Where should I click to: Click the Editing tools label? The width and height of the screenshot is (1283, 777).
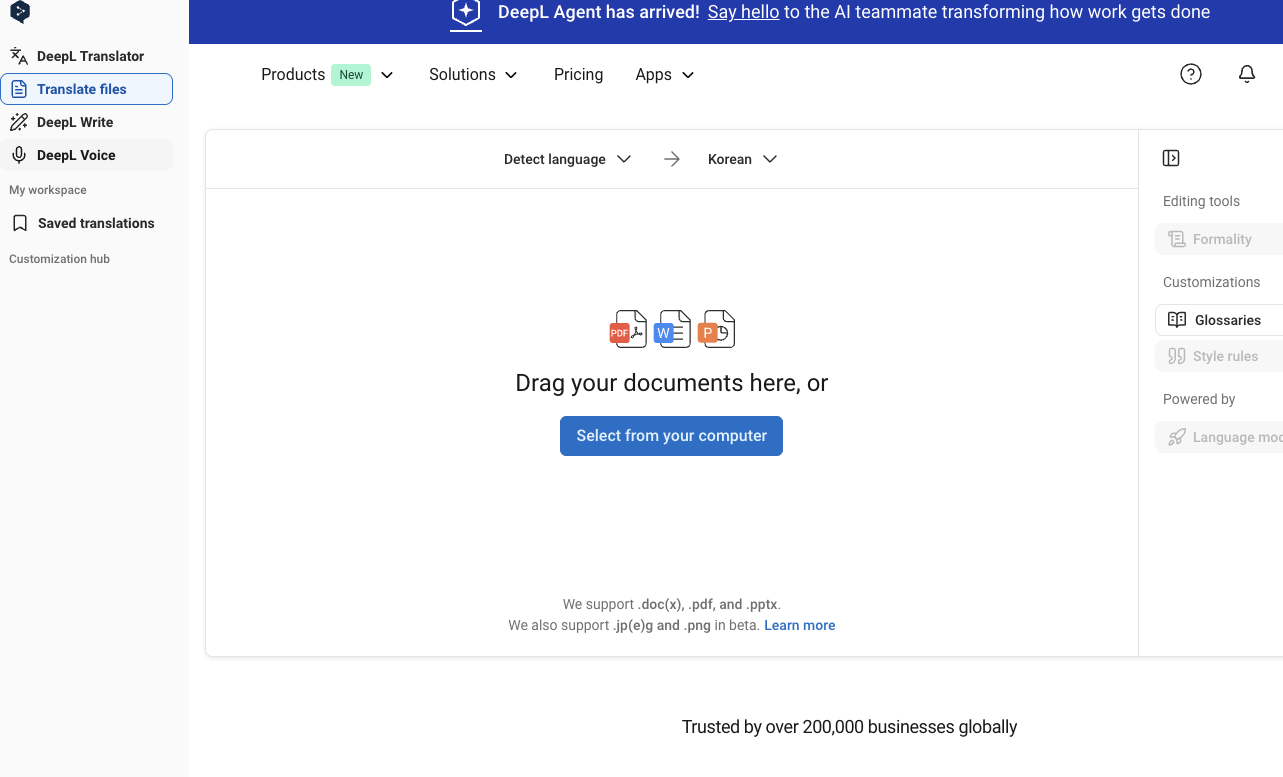click(1201, 201)
